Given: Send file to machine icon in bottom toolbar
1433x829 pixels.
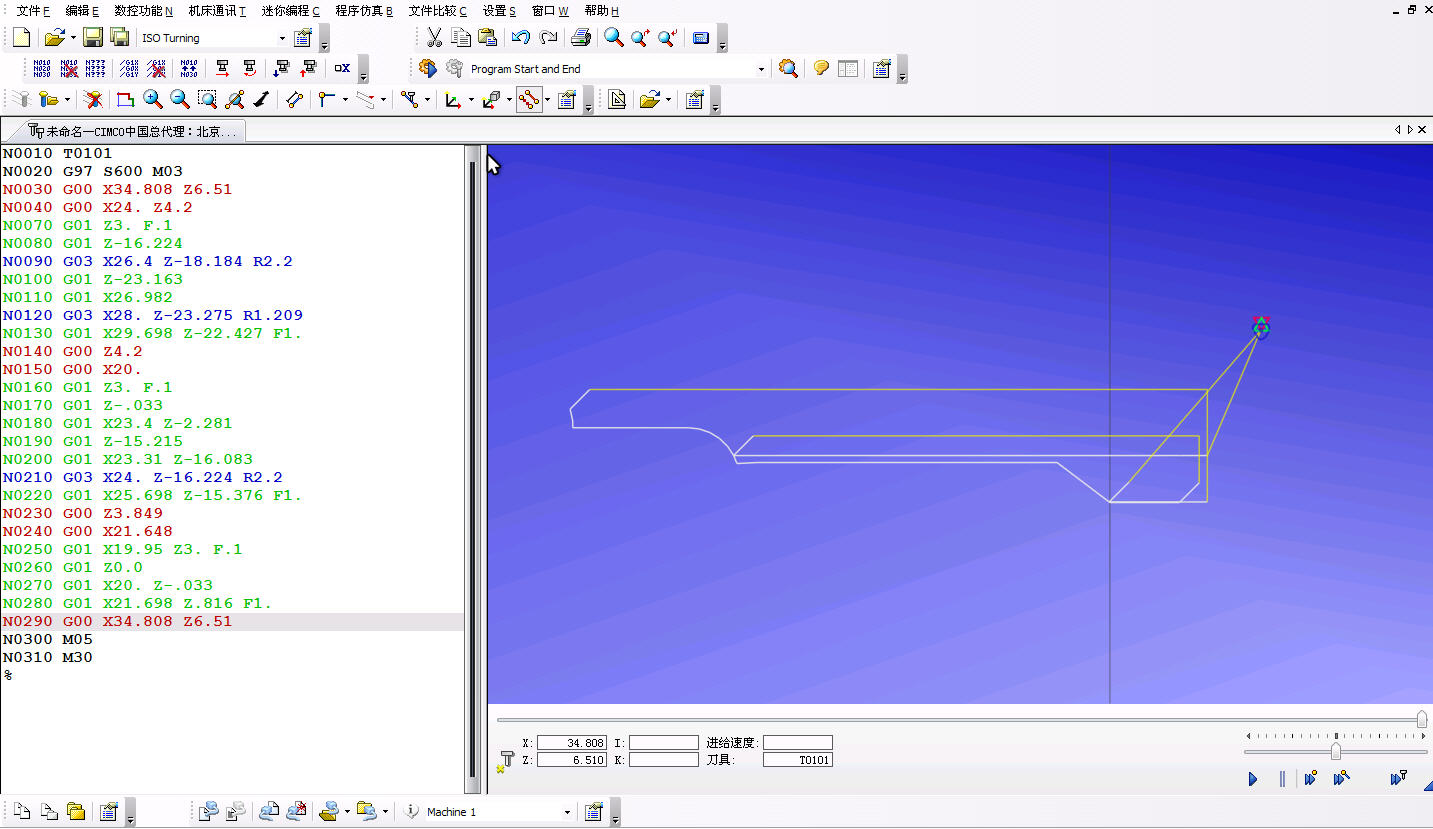Looking at the screenshot, I should [x=208, y=811].
